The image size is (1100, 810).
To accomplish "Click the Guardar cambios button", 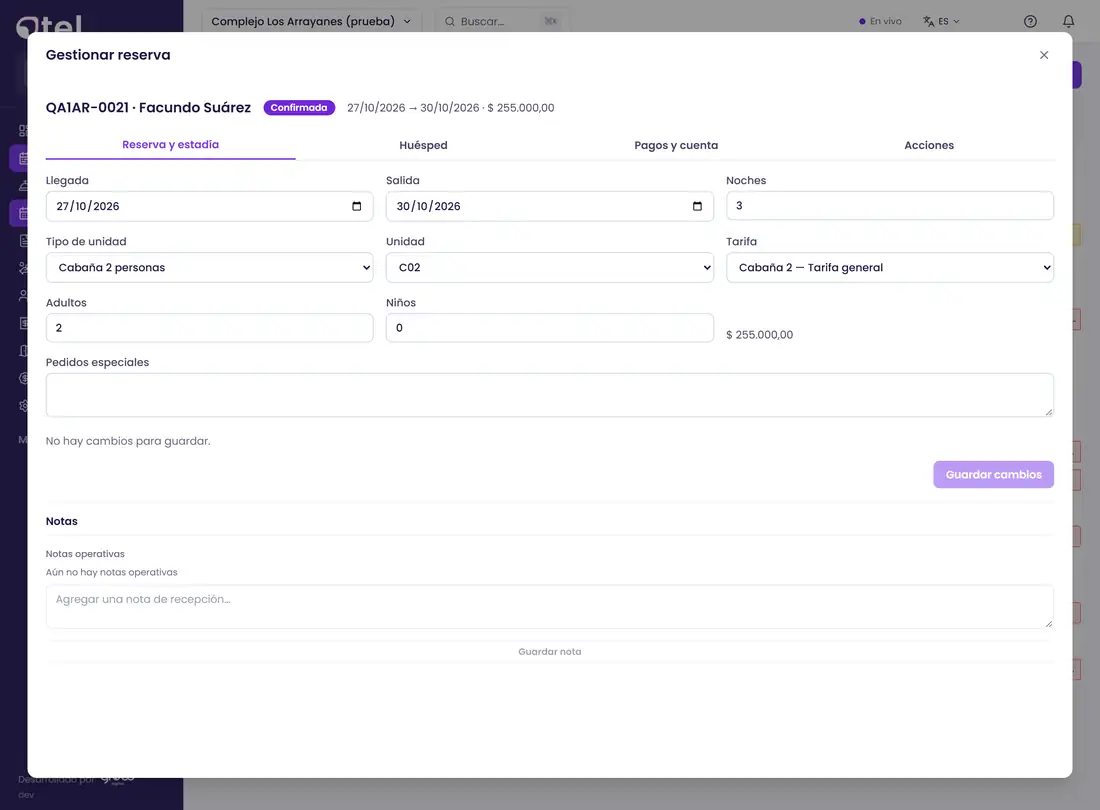I will click(993, 475).
